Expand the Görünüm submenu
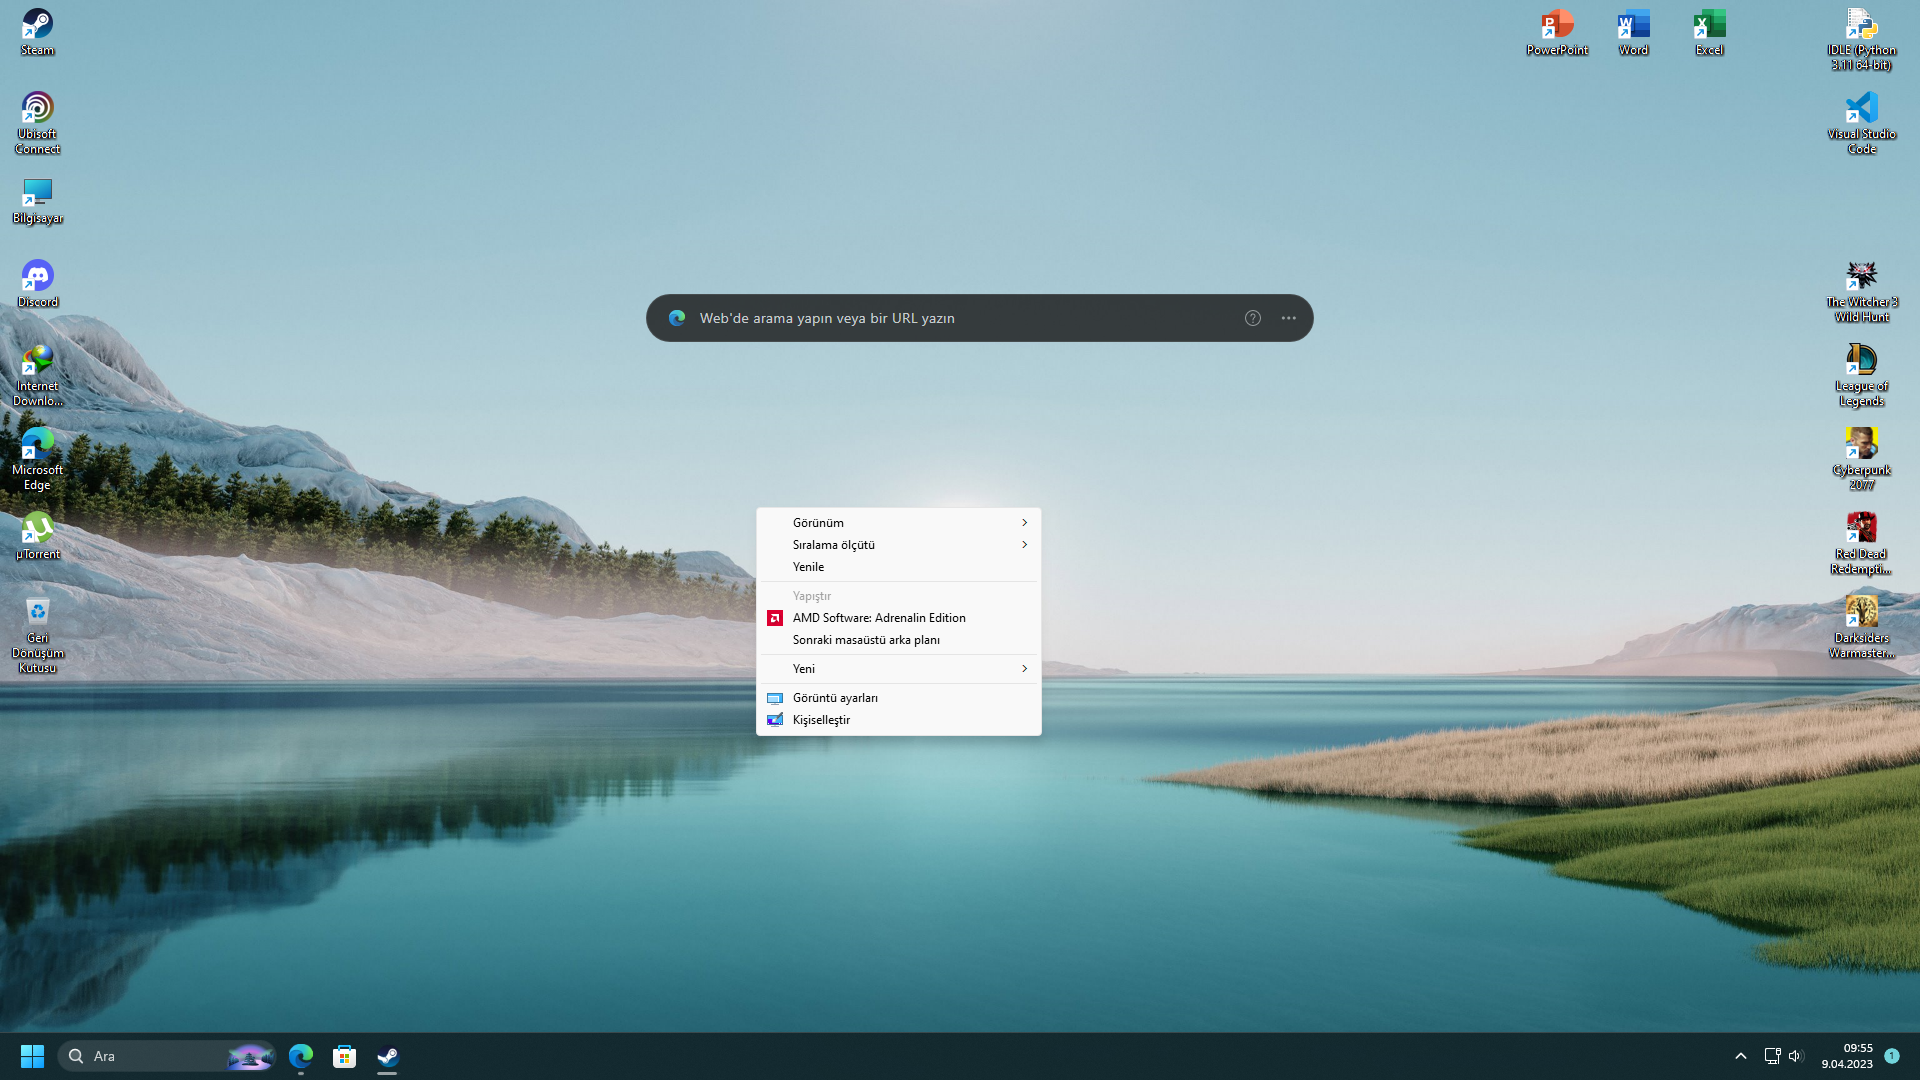Image resolution: width=1920 pixels, height=1080 pixels. tap(1024, 523)
